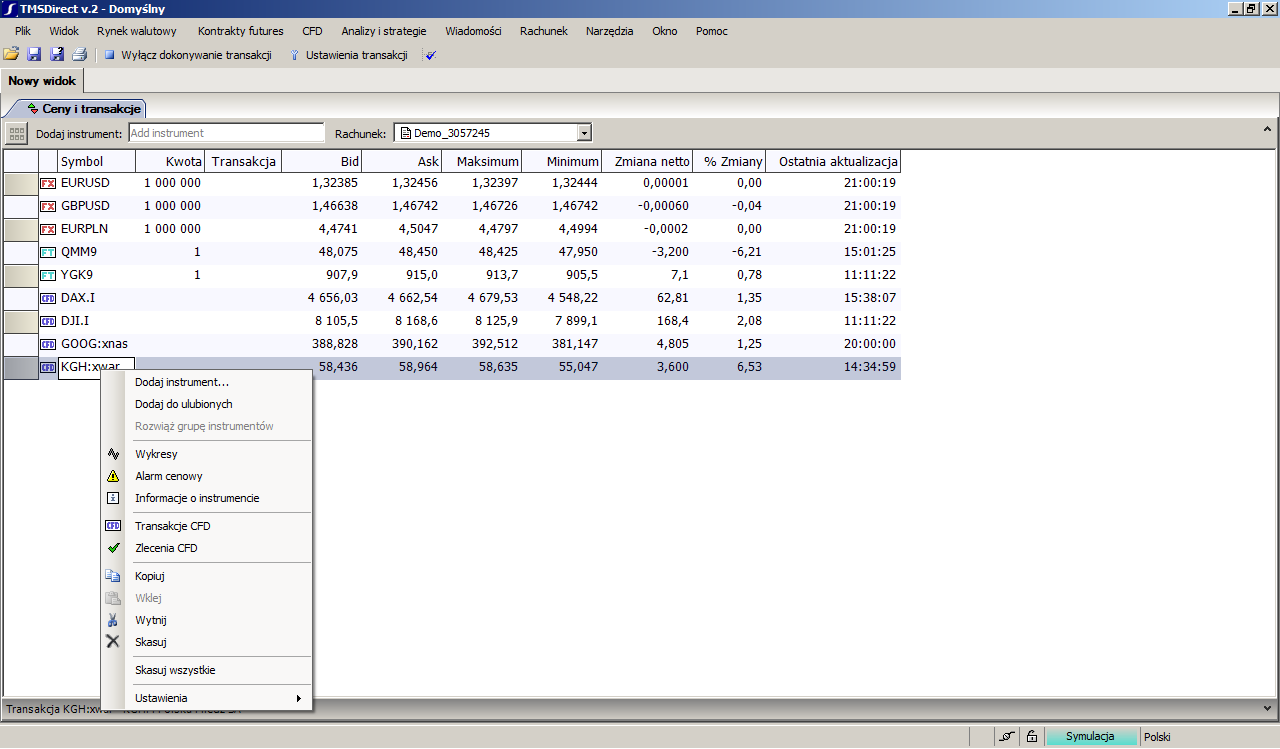Click the scissors icon next to Wytnij

click(113, 620)
